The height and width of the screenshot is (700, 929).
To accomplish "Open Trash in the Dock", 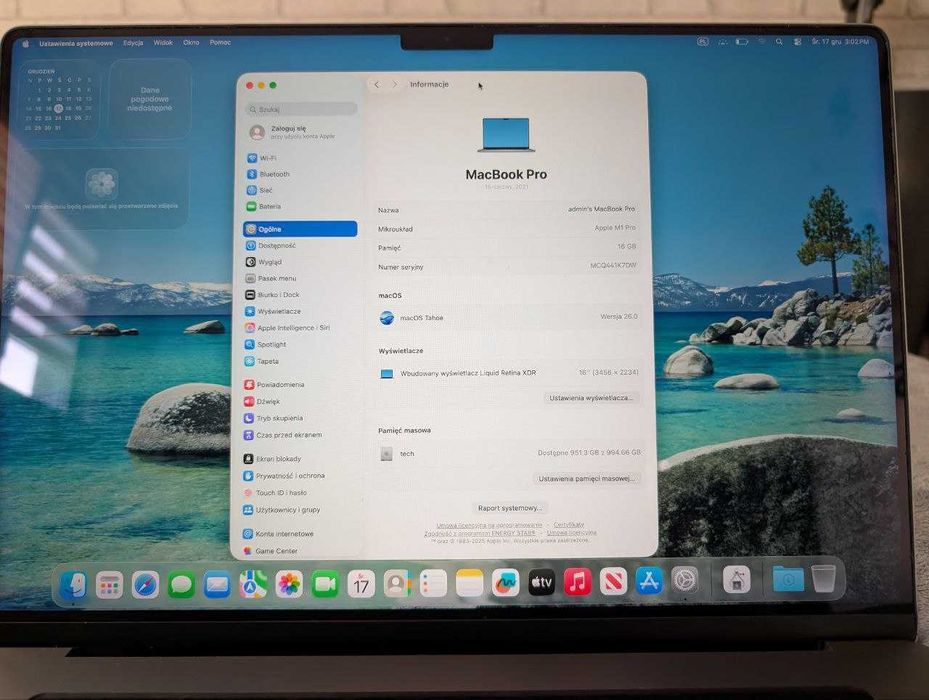I will (x=824, y=578).
